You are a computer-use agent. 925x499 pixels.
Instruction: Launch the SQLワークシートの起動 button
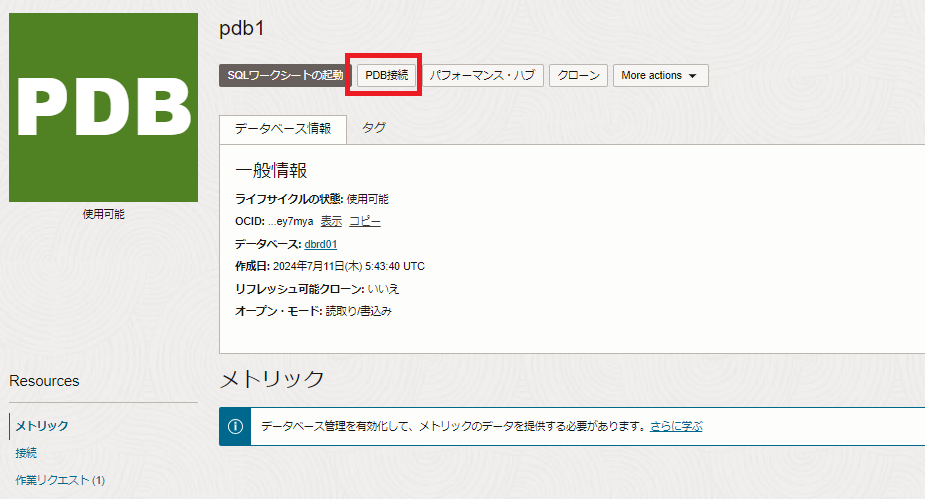point(284,75)
